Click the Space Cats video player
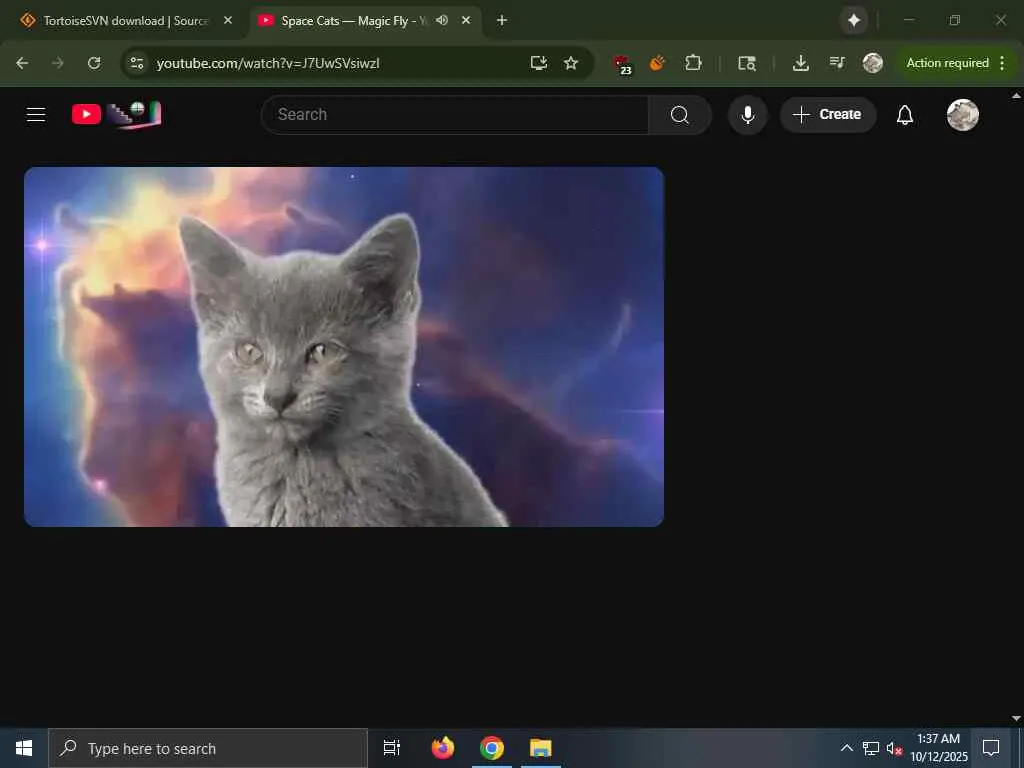 344,346
